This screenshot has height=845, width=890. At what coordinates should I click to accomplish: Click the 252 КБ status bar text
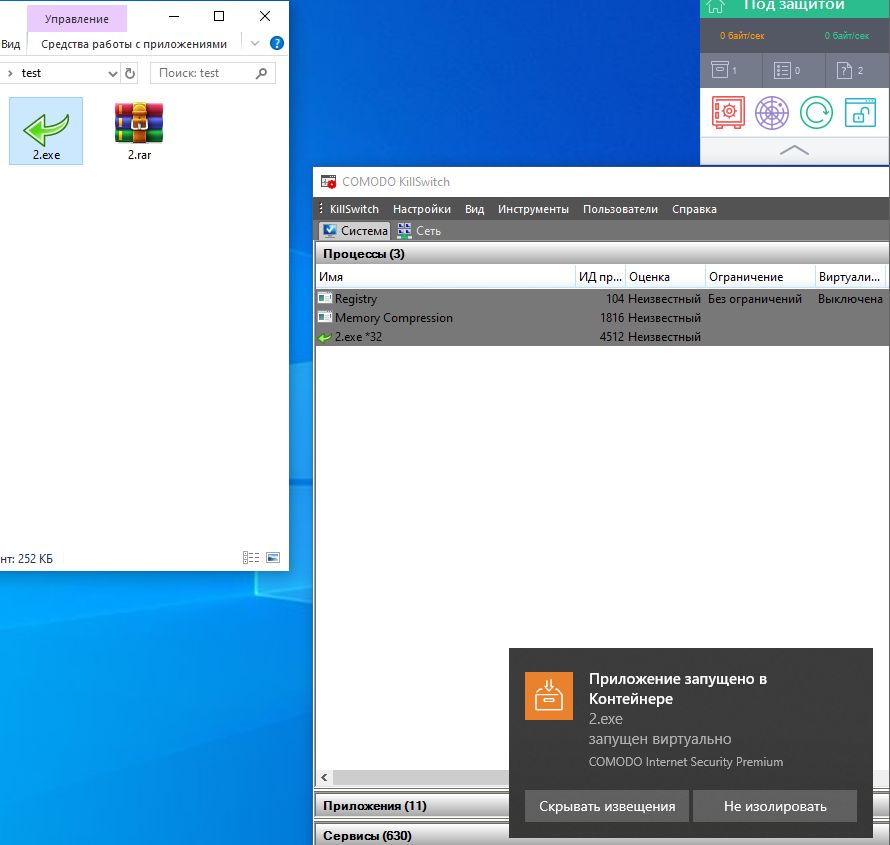(x=35, y=558)
